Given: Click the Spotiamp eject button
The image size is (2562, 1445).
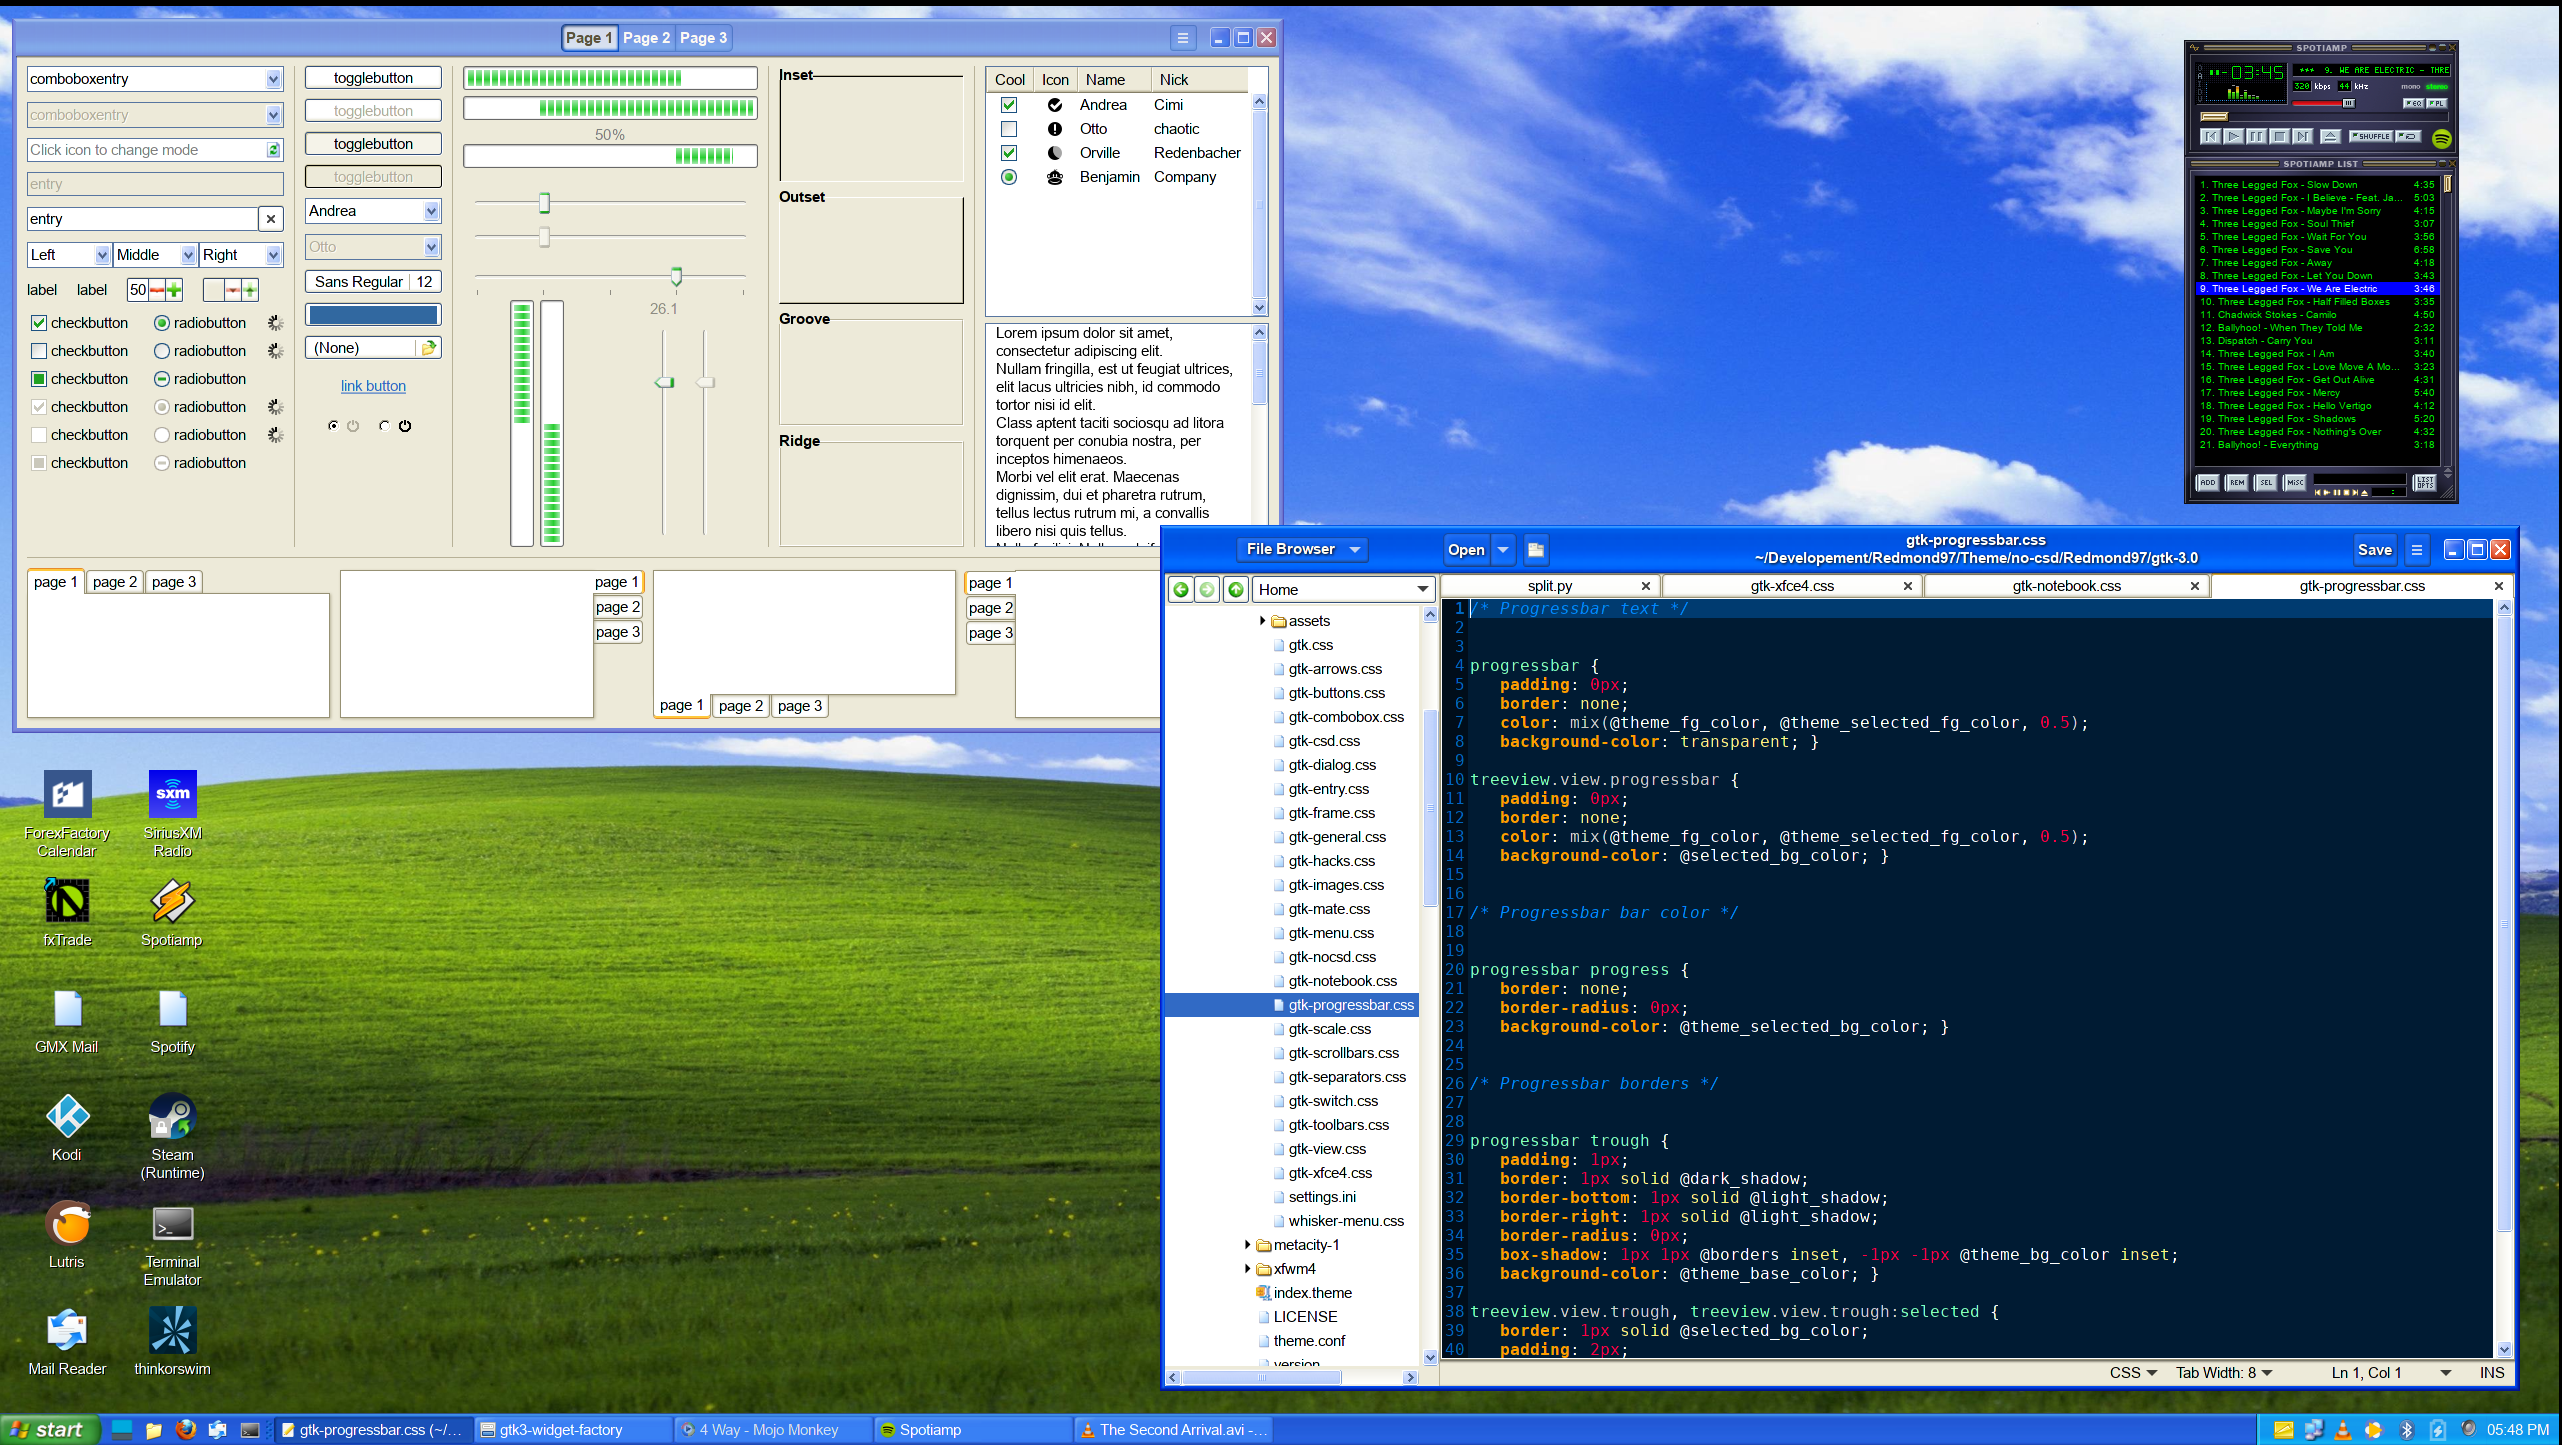Looking at the screenshot, I should coord(2331,136).
